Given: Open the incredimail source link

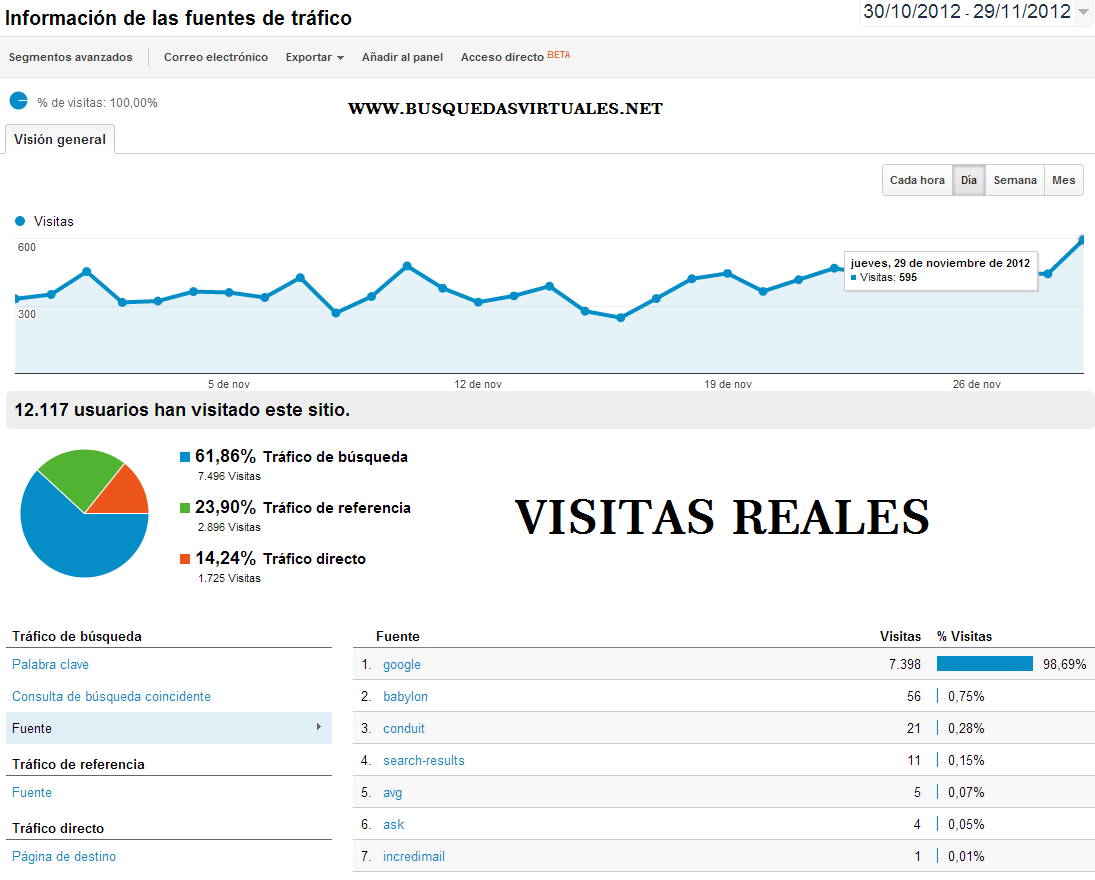Looking at the screenshot, I should tap(413, 856).
